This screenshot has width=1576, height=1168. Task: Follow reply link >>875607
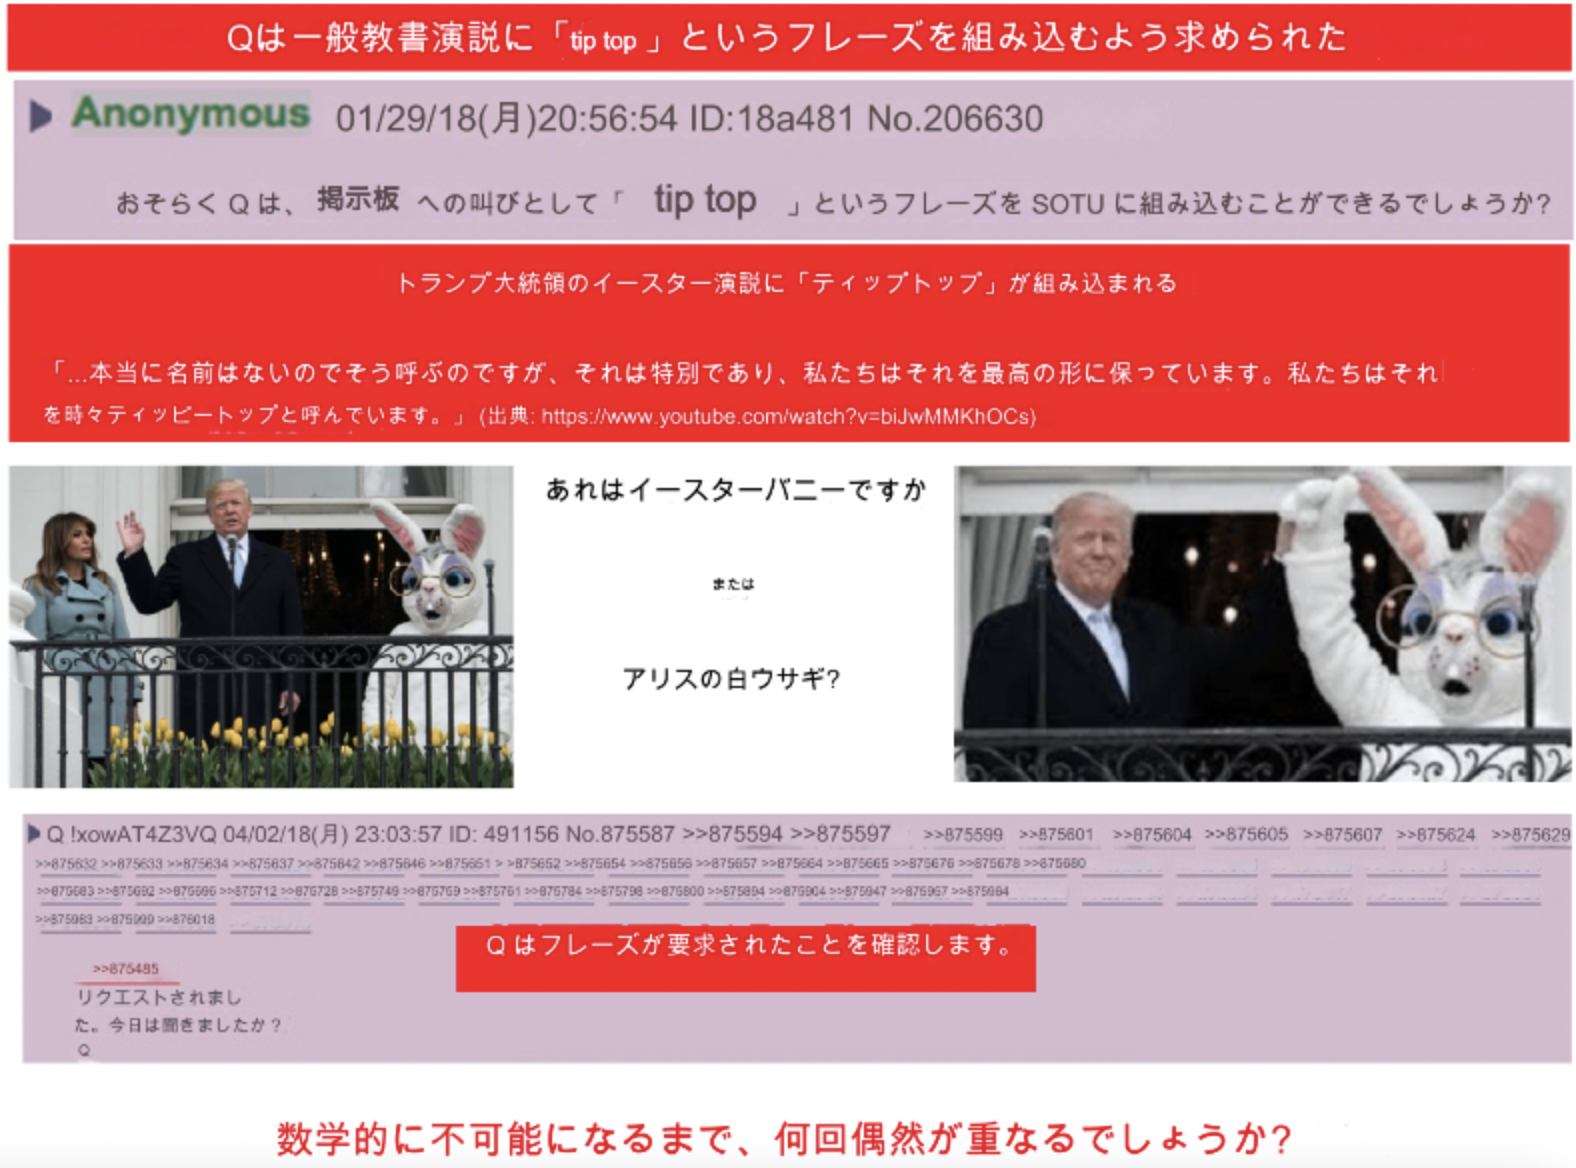click(1342, 835)
